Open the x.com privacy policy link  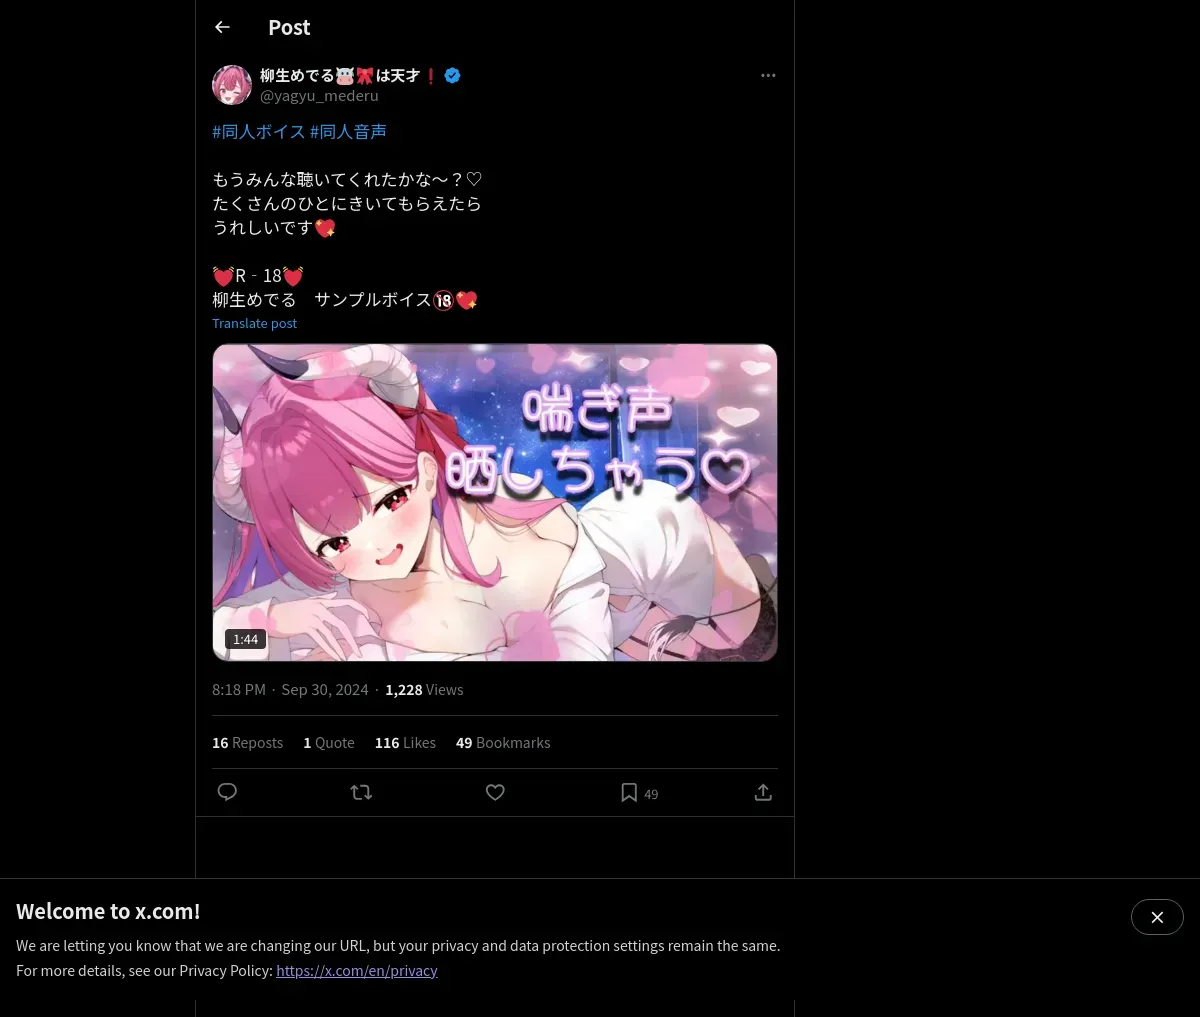coord(357,970)
